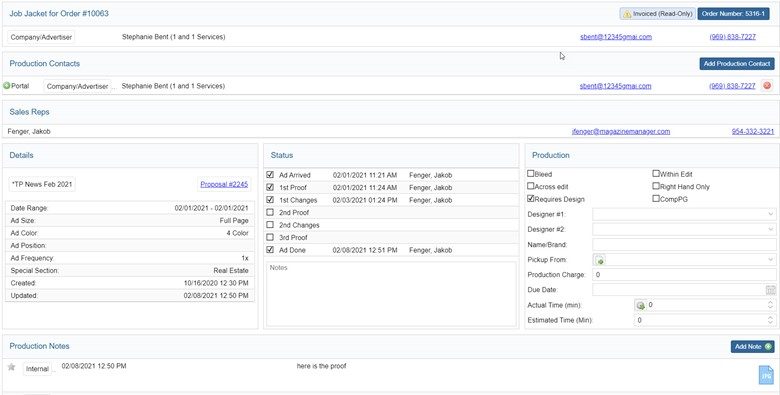The width and height of the screenshot is (780, 395).
Task: Click the note text 'here is the proof'
Action: pos(321,366)
